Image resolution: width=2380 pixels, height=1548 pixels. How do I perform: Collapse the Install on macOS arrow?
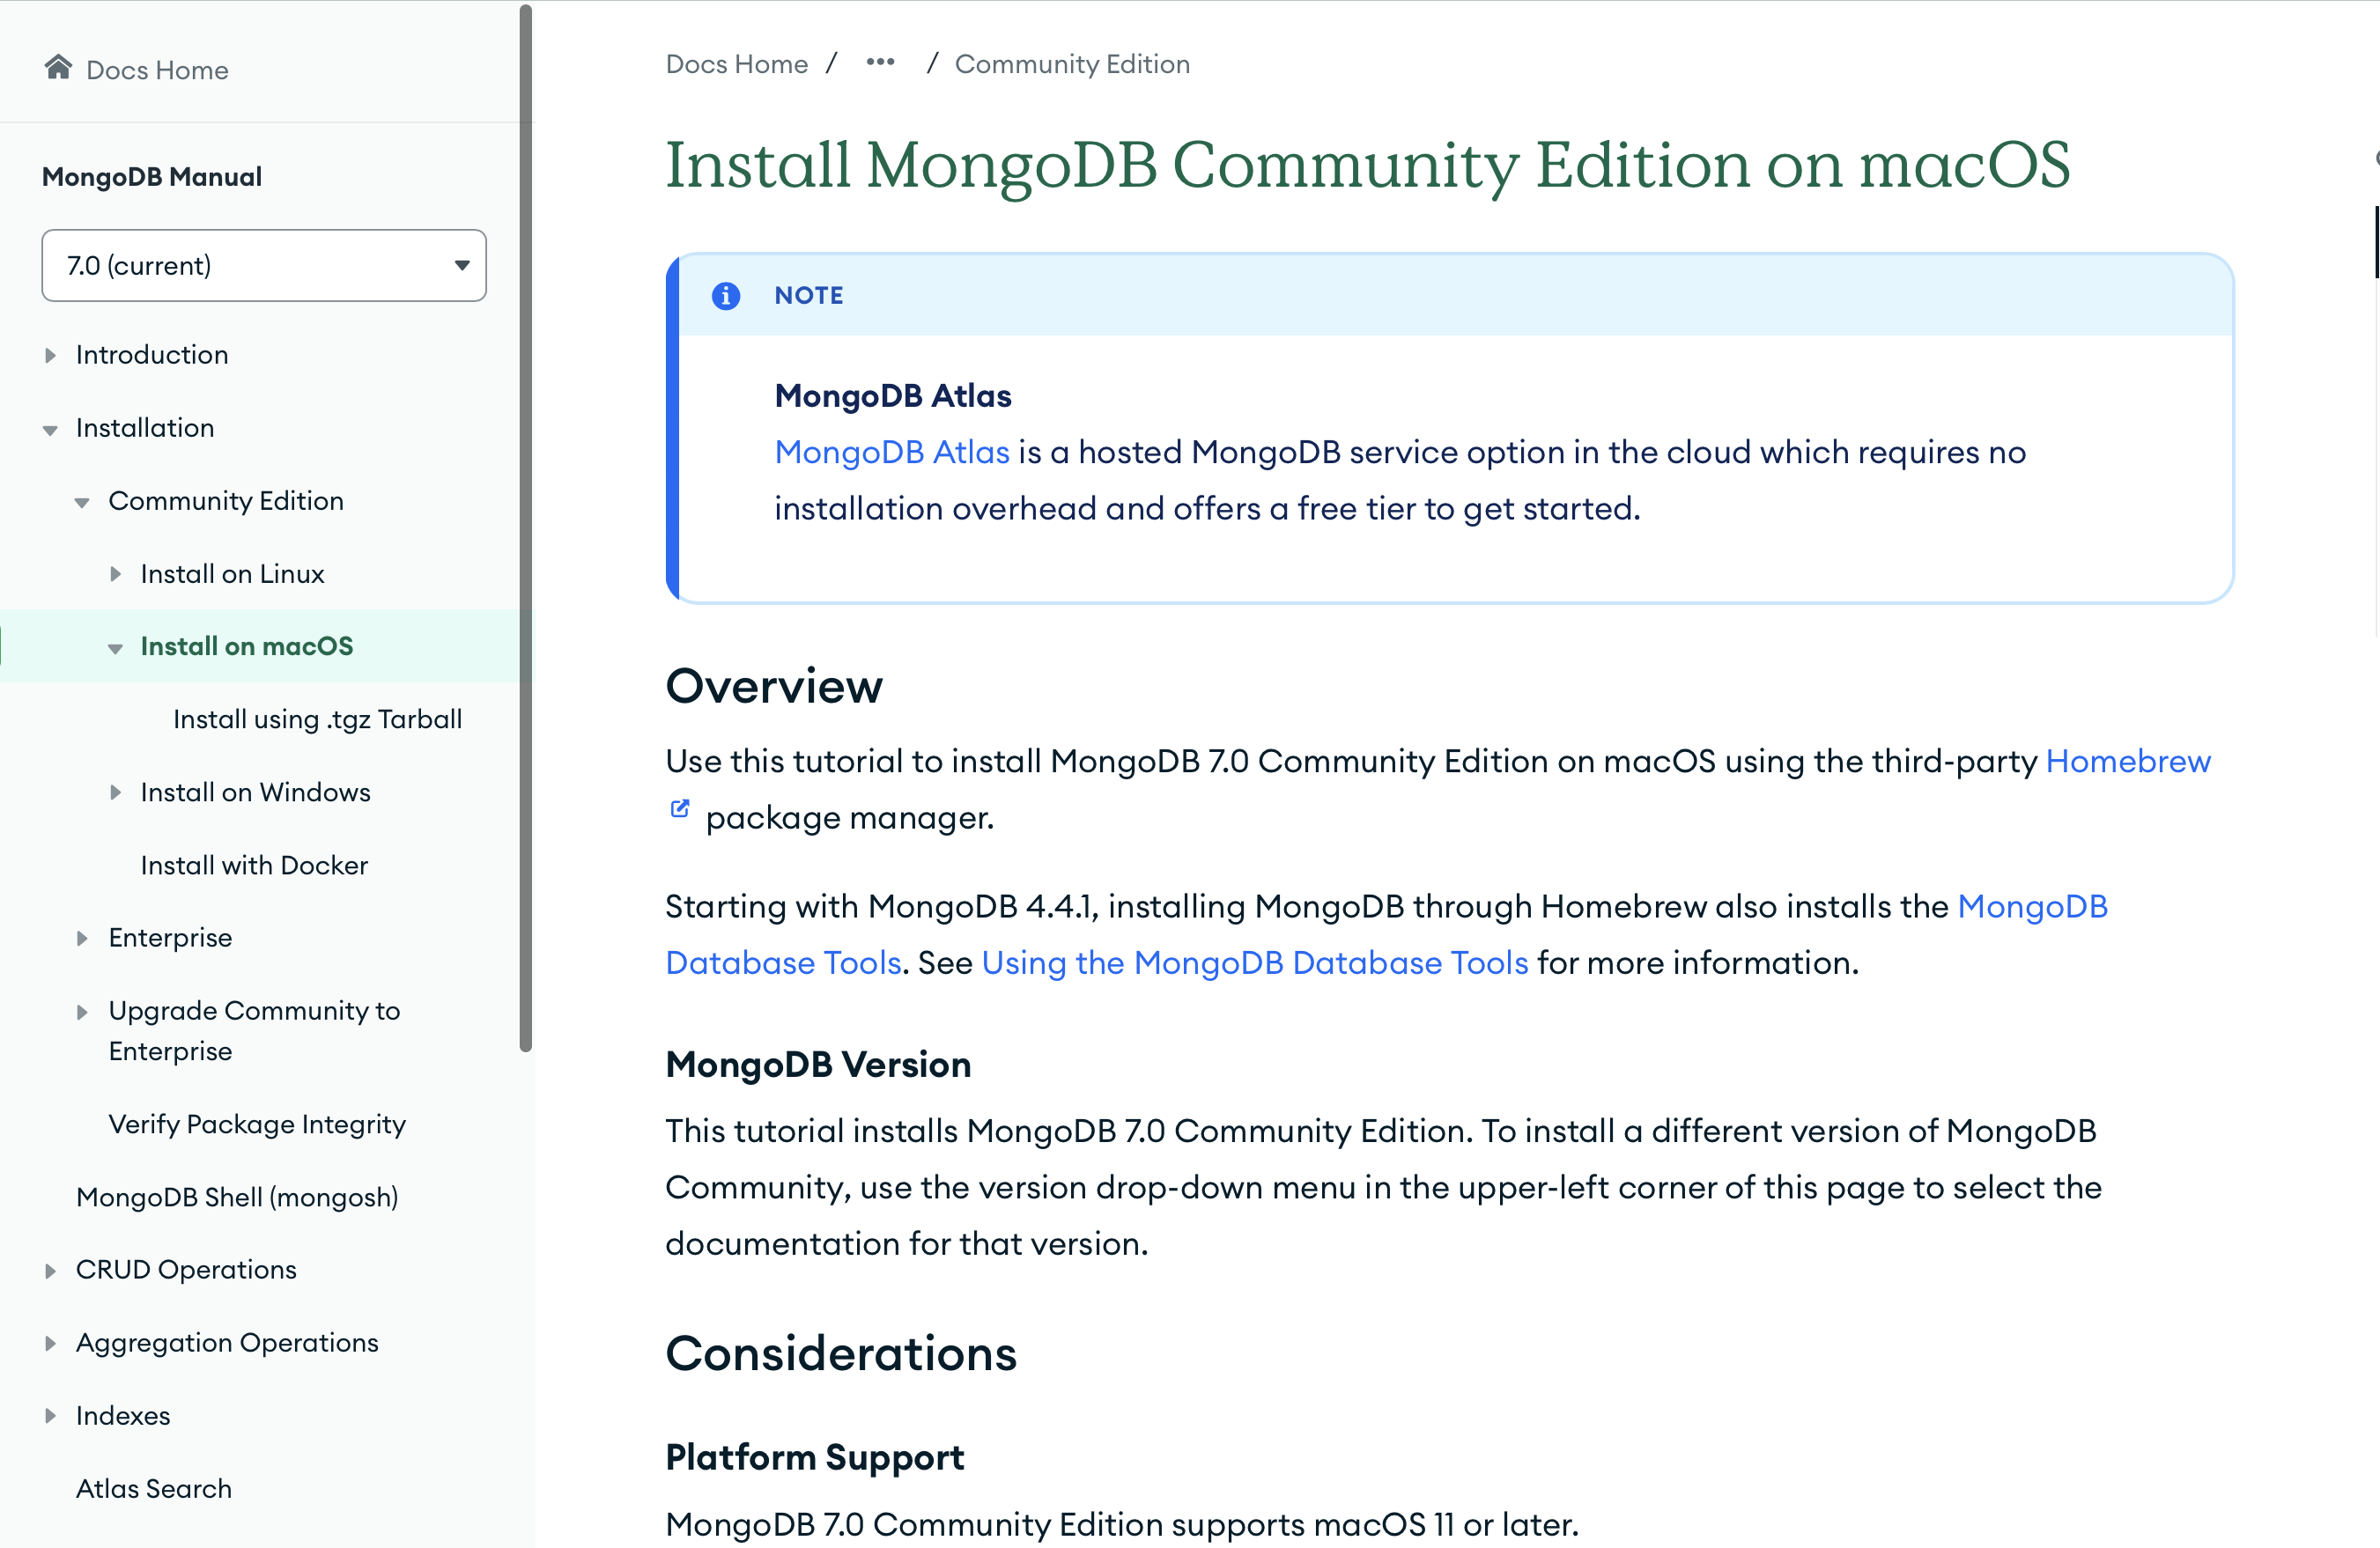tap(115, 649)
